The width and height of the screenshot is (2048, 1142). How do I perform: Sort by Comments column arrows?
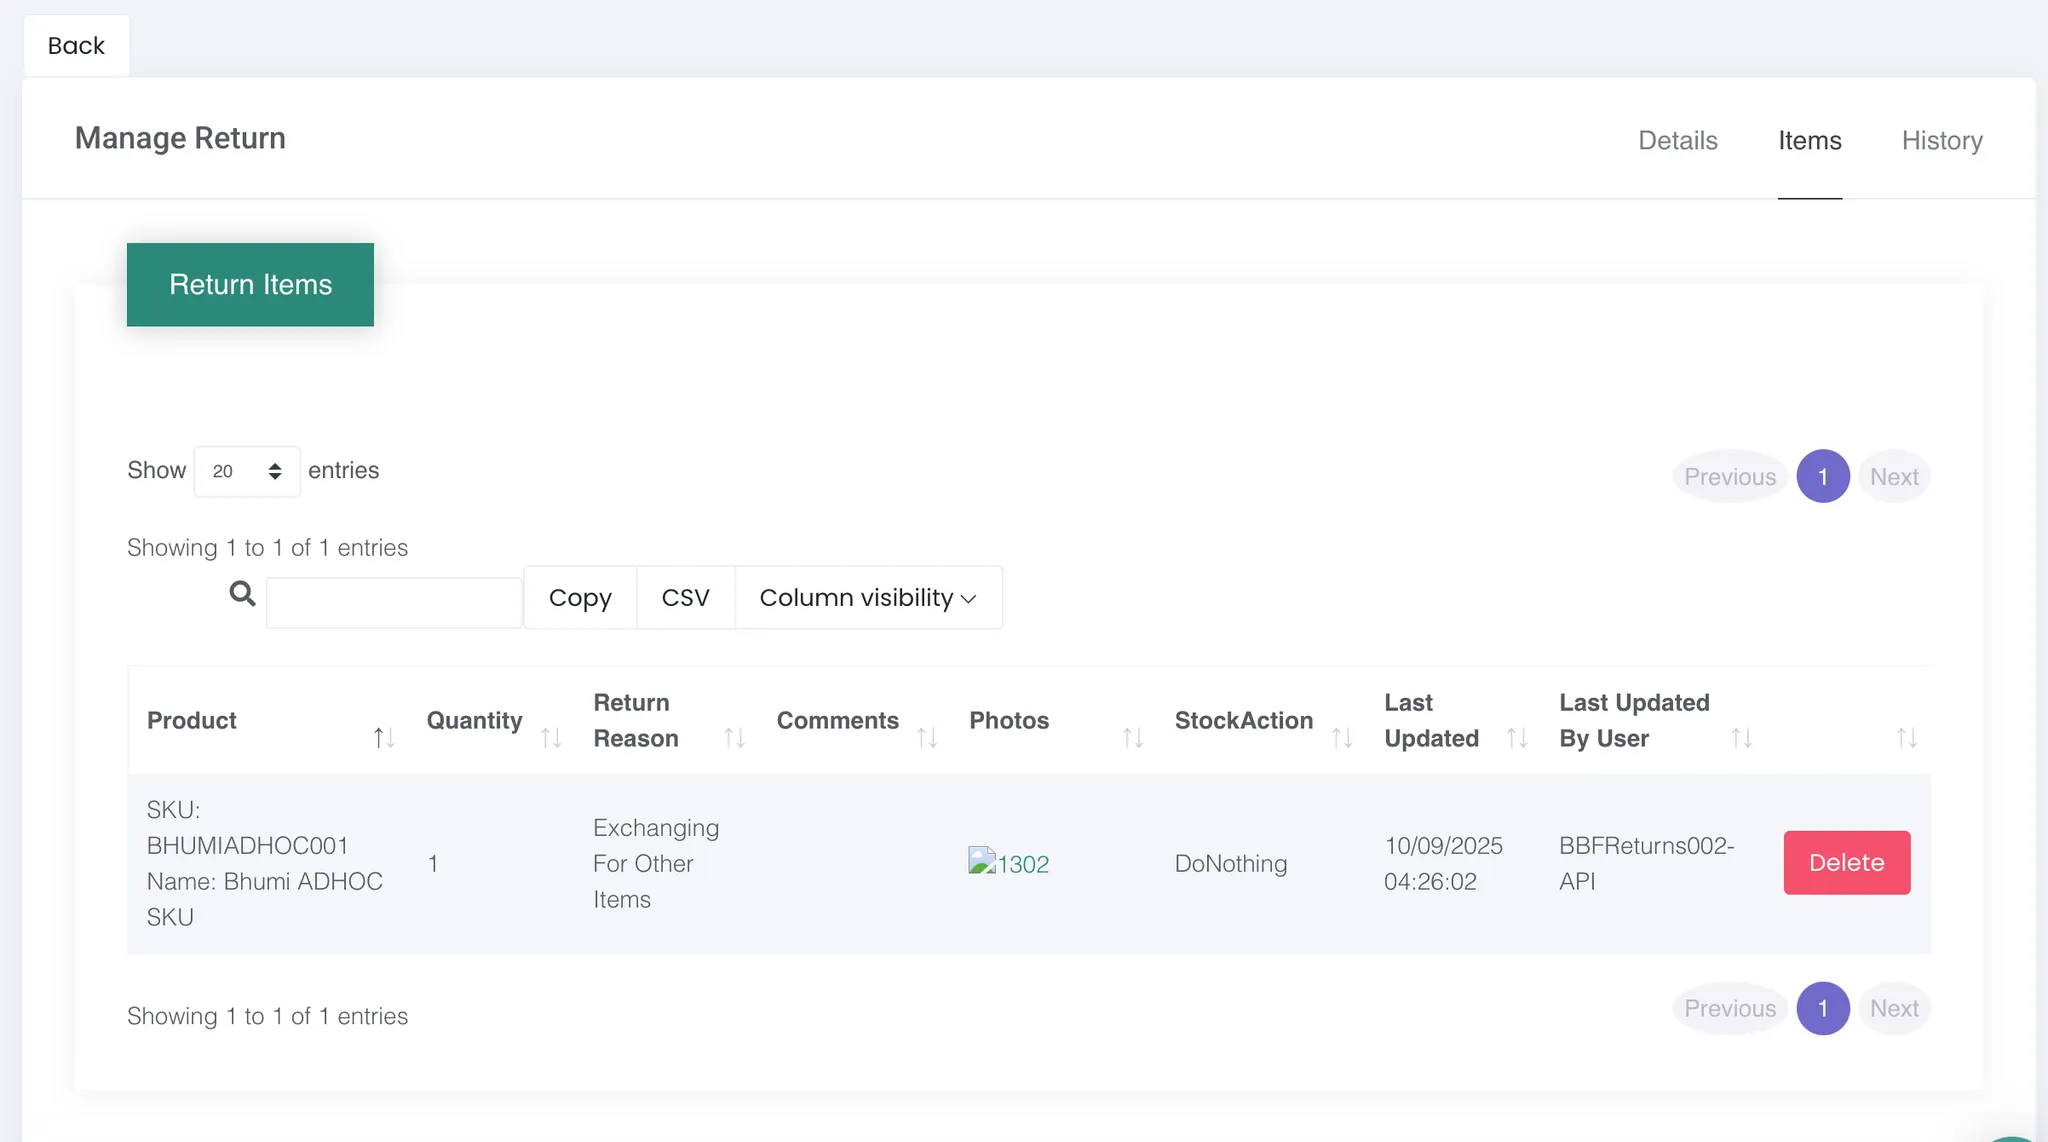tap(927, 738)
